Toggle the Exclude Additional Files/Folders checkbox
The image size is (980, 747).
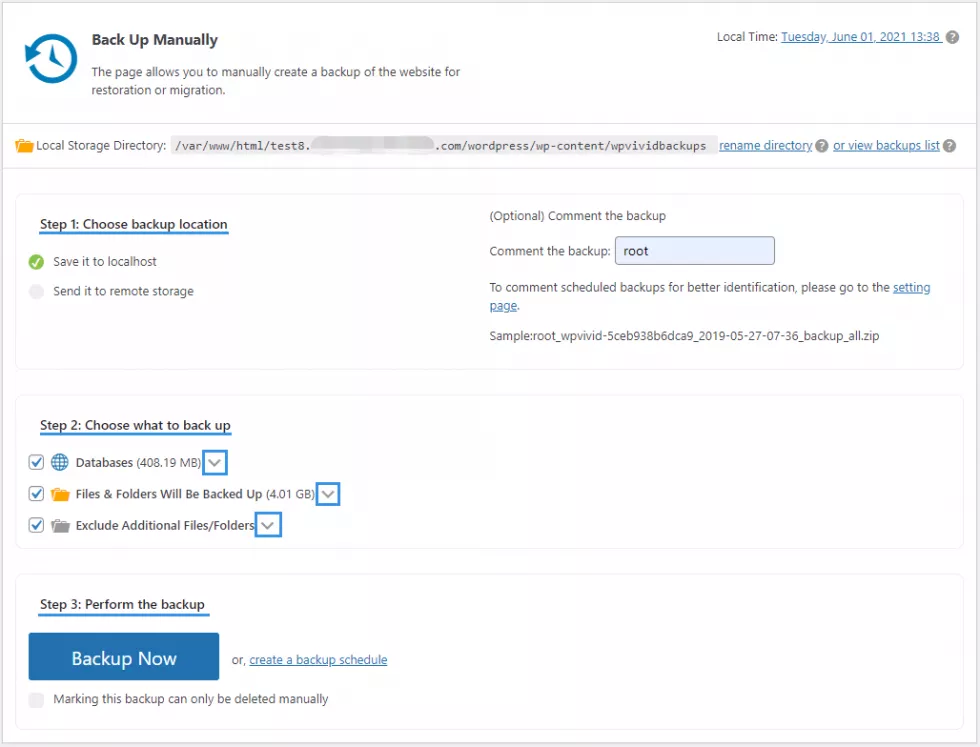tap(36, 524)
